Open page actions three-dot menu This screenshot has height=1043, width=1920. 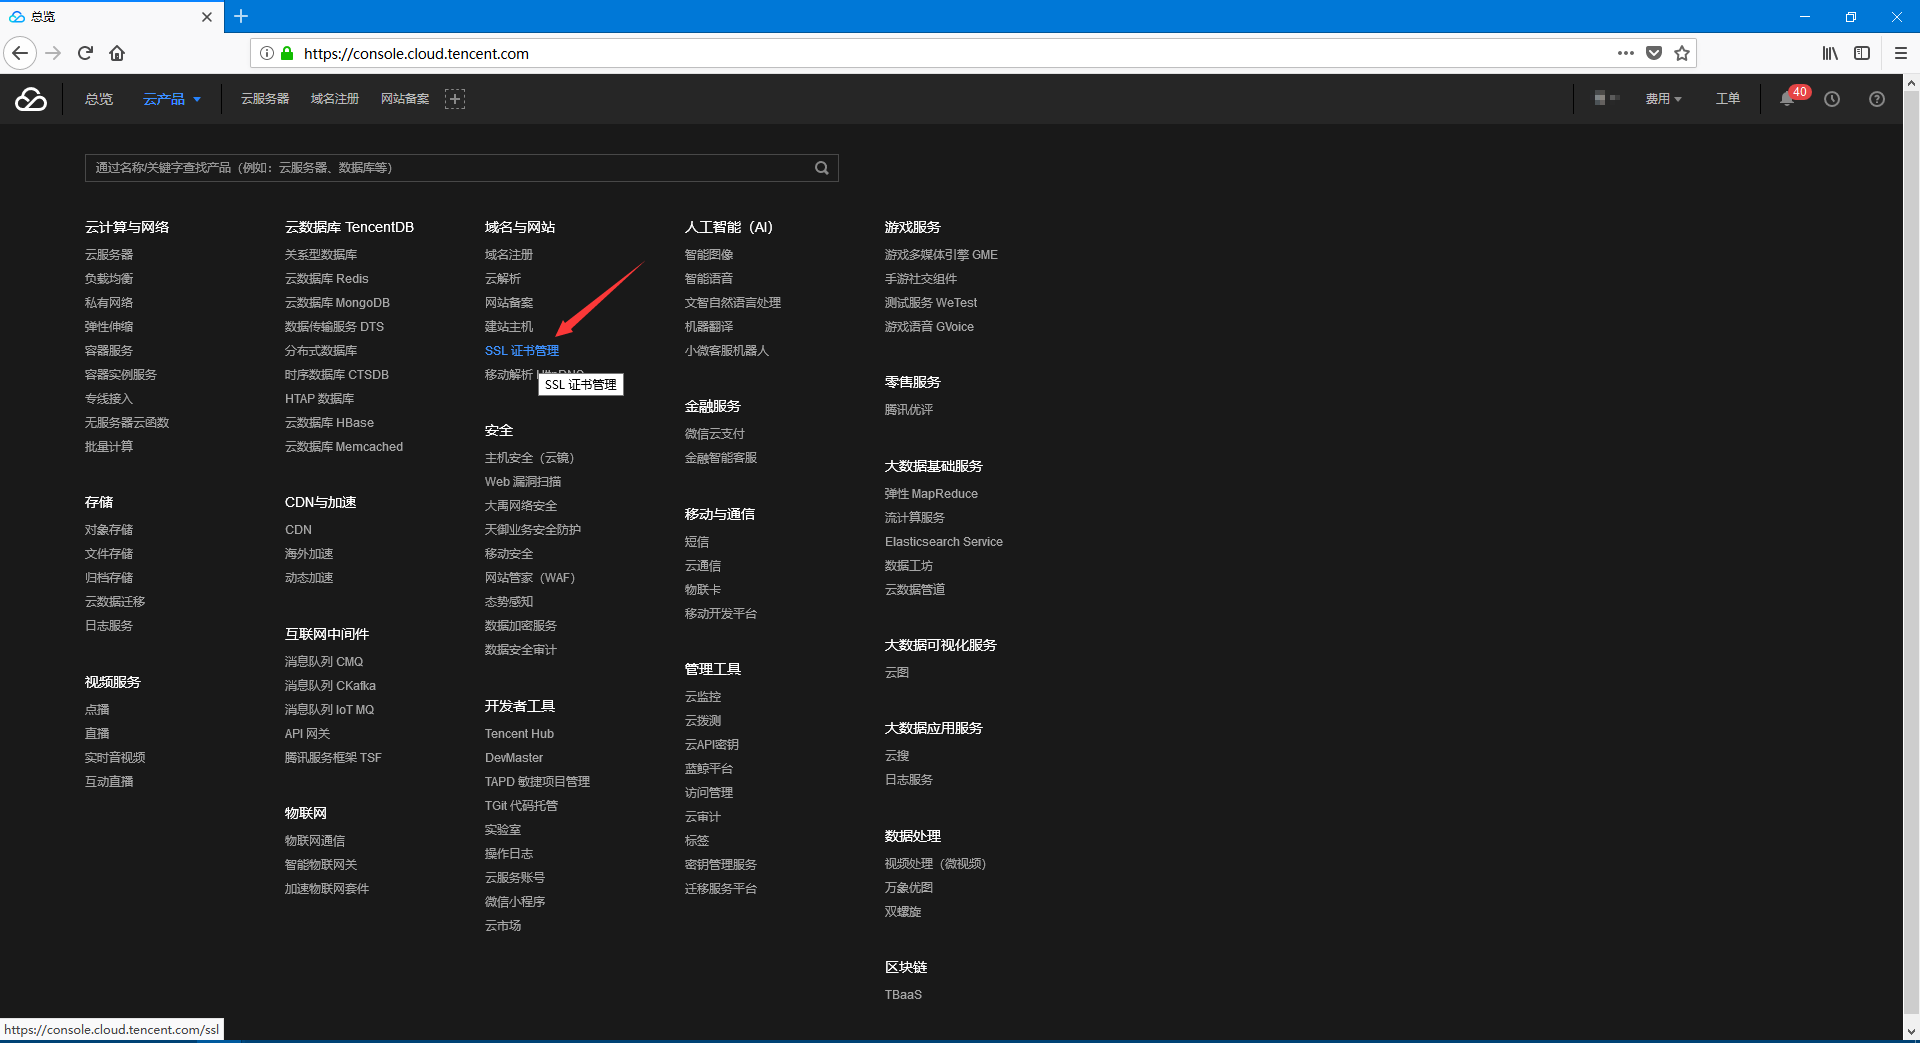[x=1626, y=53]
